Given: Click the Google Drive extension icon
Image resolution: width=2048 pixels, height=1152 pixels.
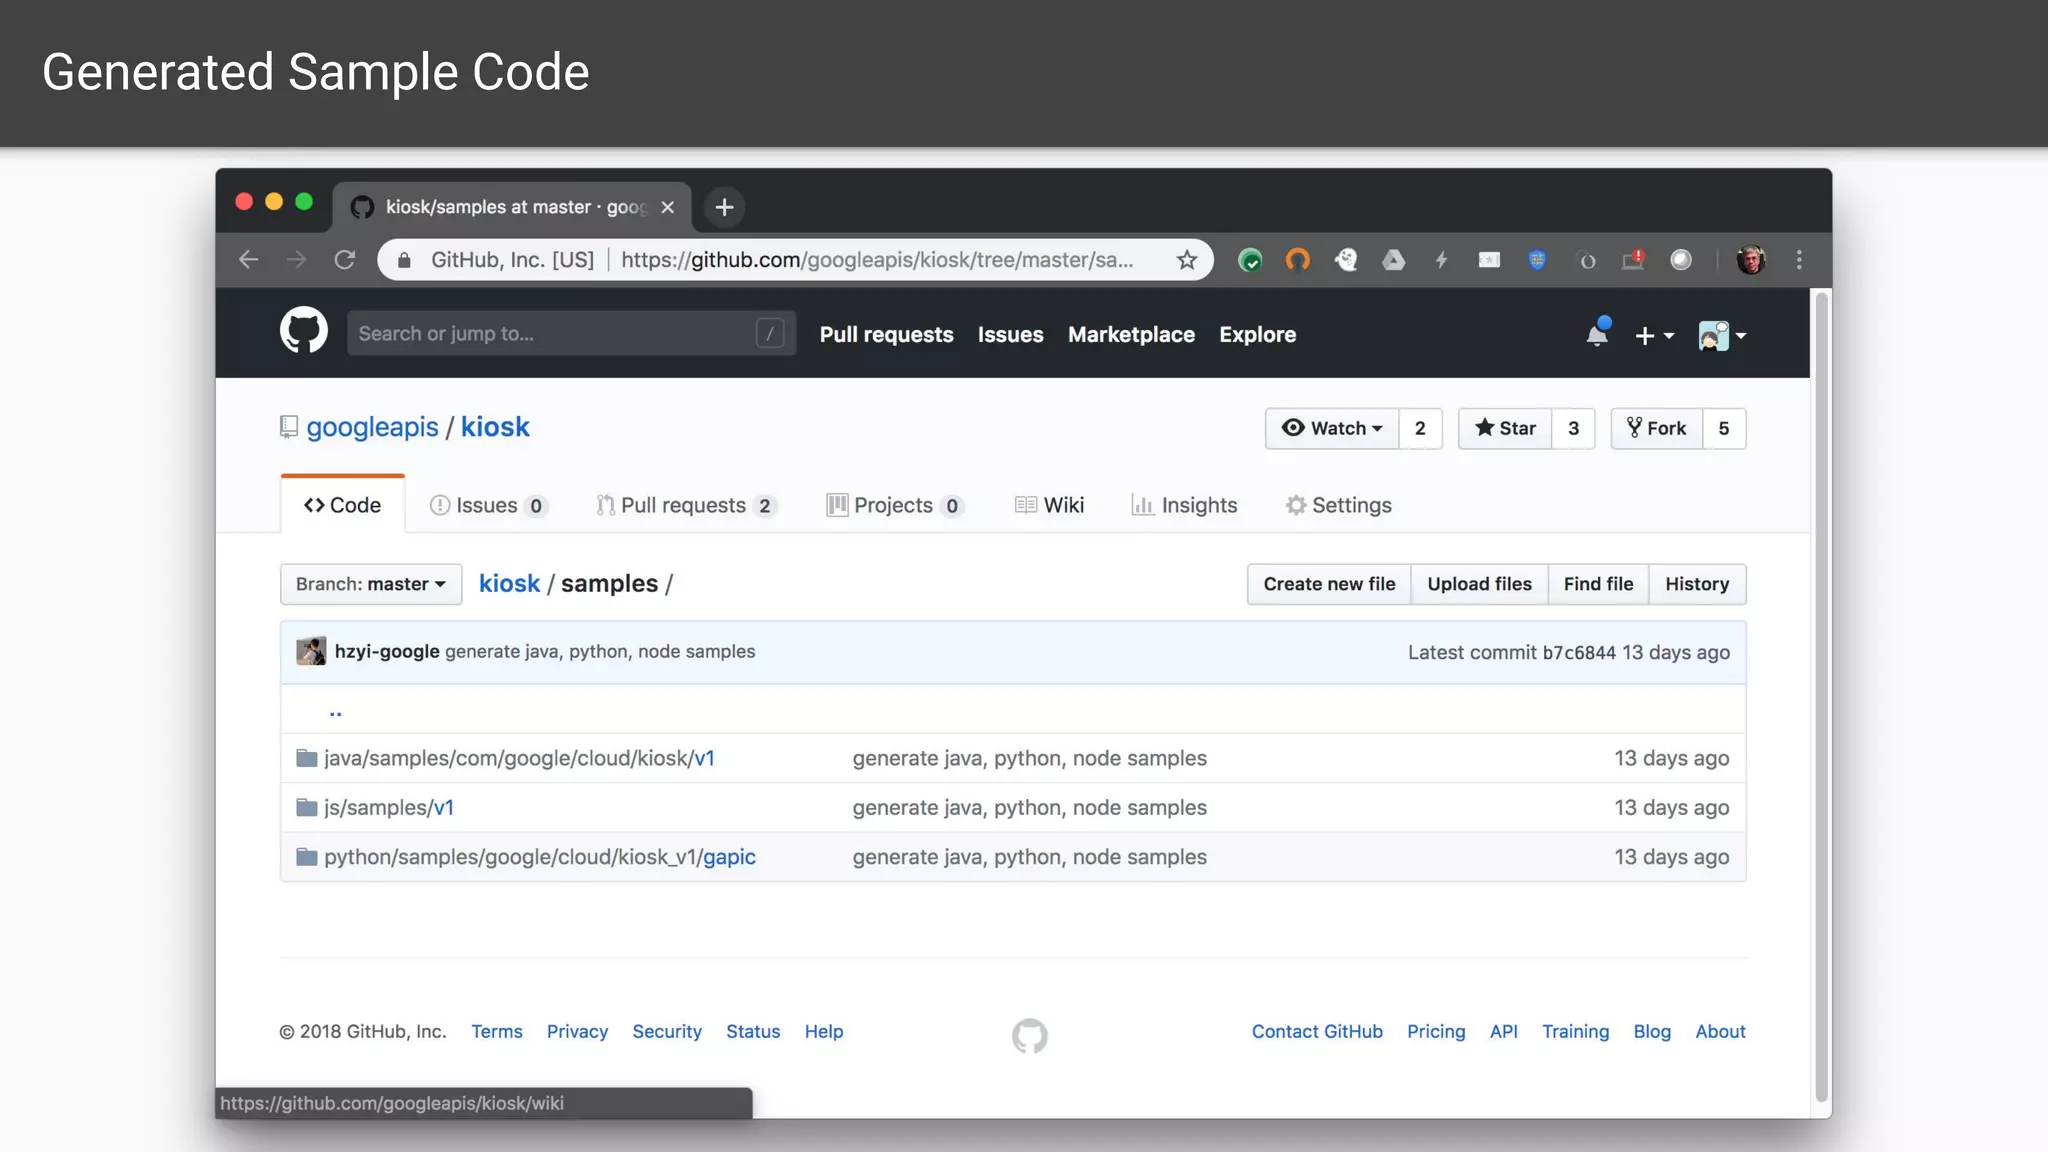Looking at the screenshot, I should pos(1393,260).
